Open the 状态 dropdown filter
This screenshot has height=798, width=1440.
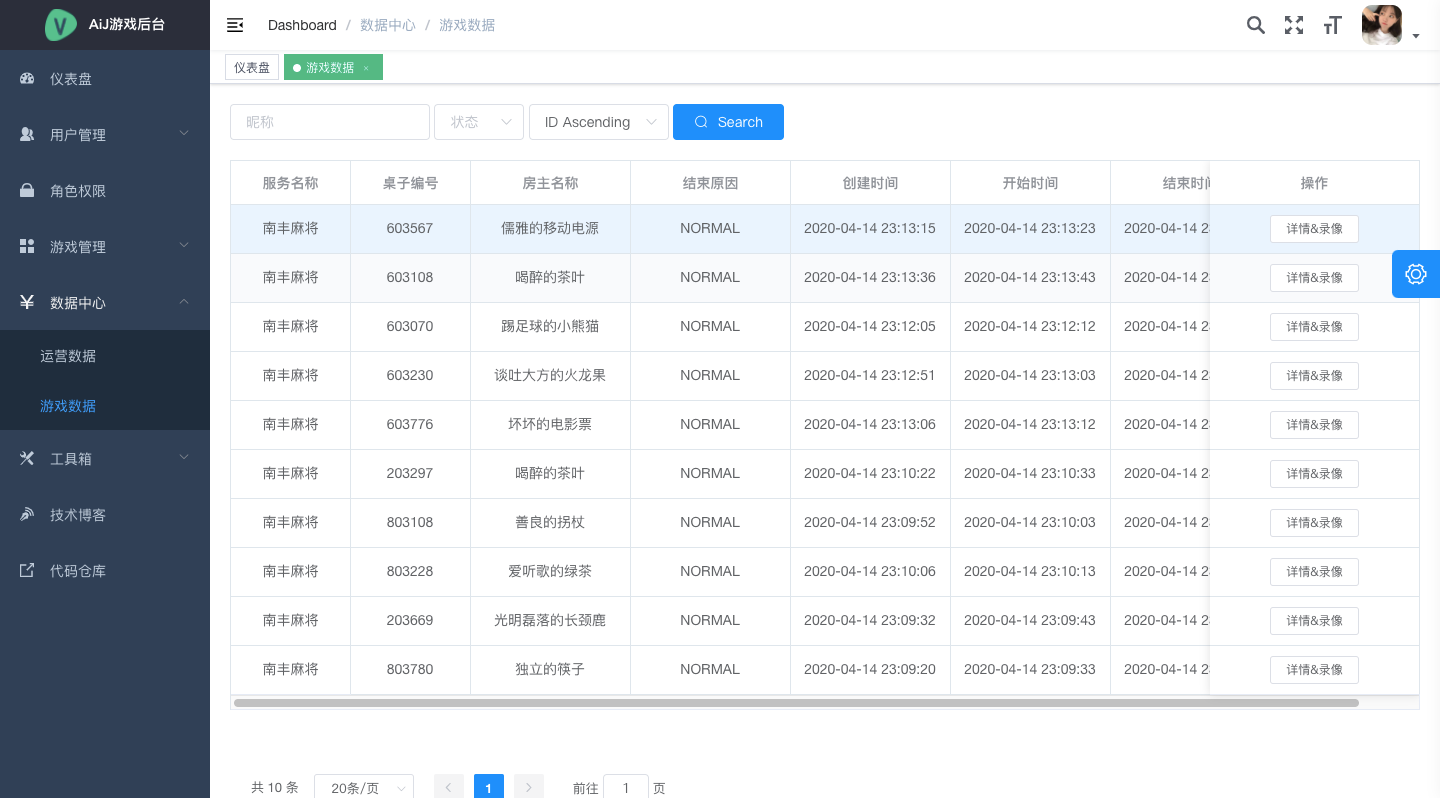pyautogui.click(x=478, y=122)
